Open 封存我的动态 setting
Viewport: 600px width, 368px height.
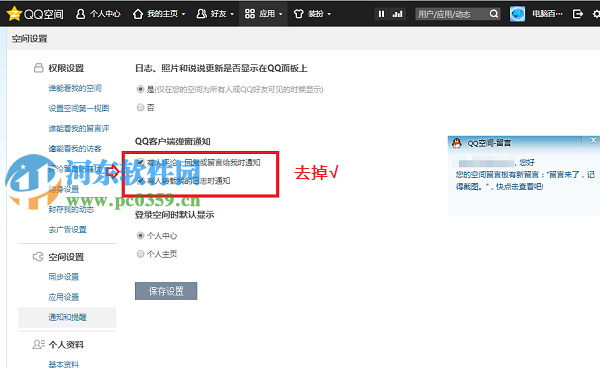(71, 209)
